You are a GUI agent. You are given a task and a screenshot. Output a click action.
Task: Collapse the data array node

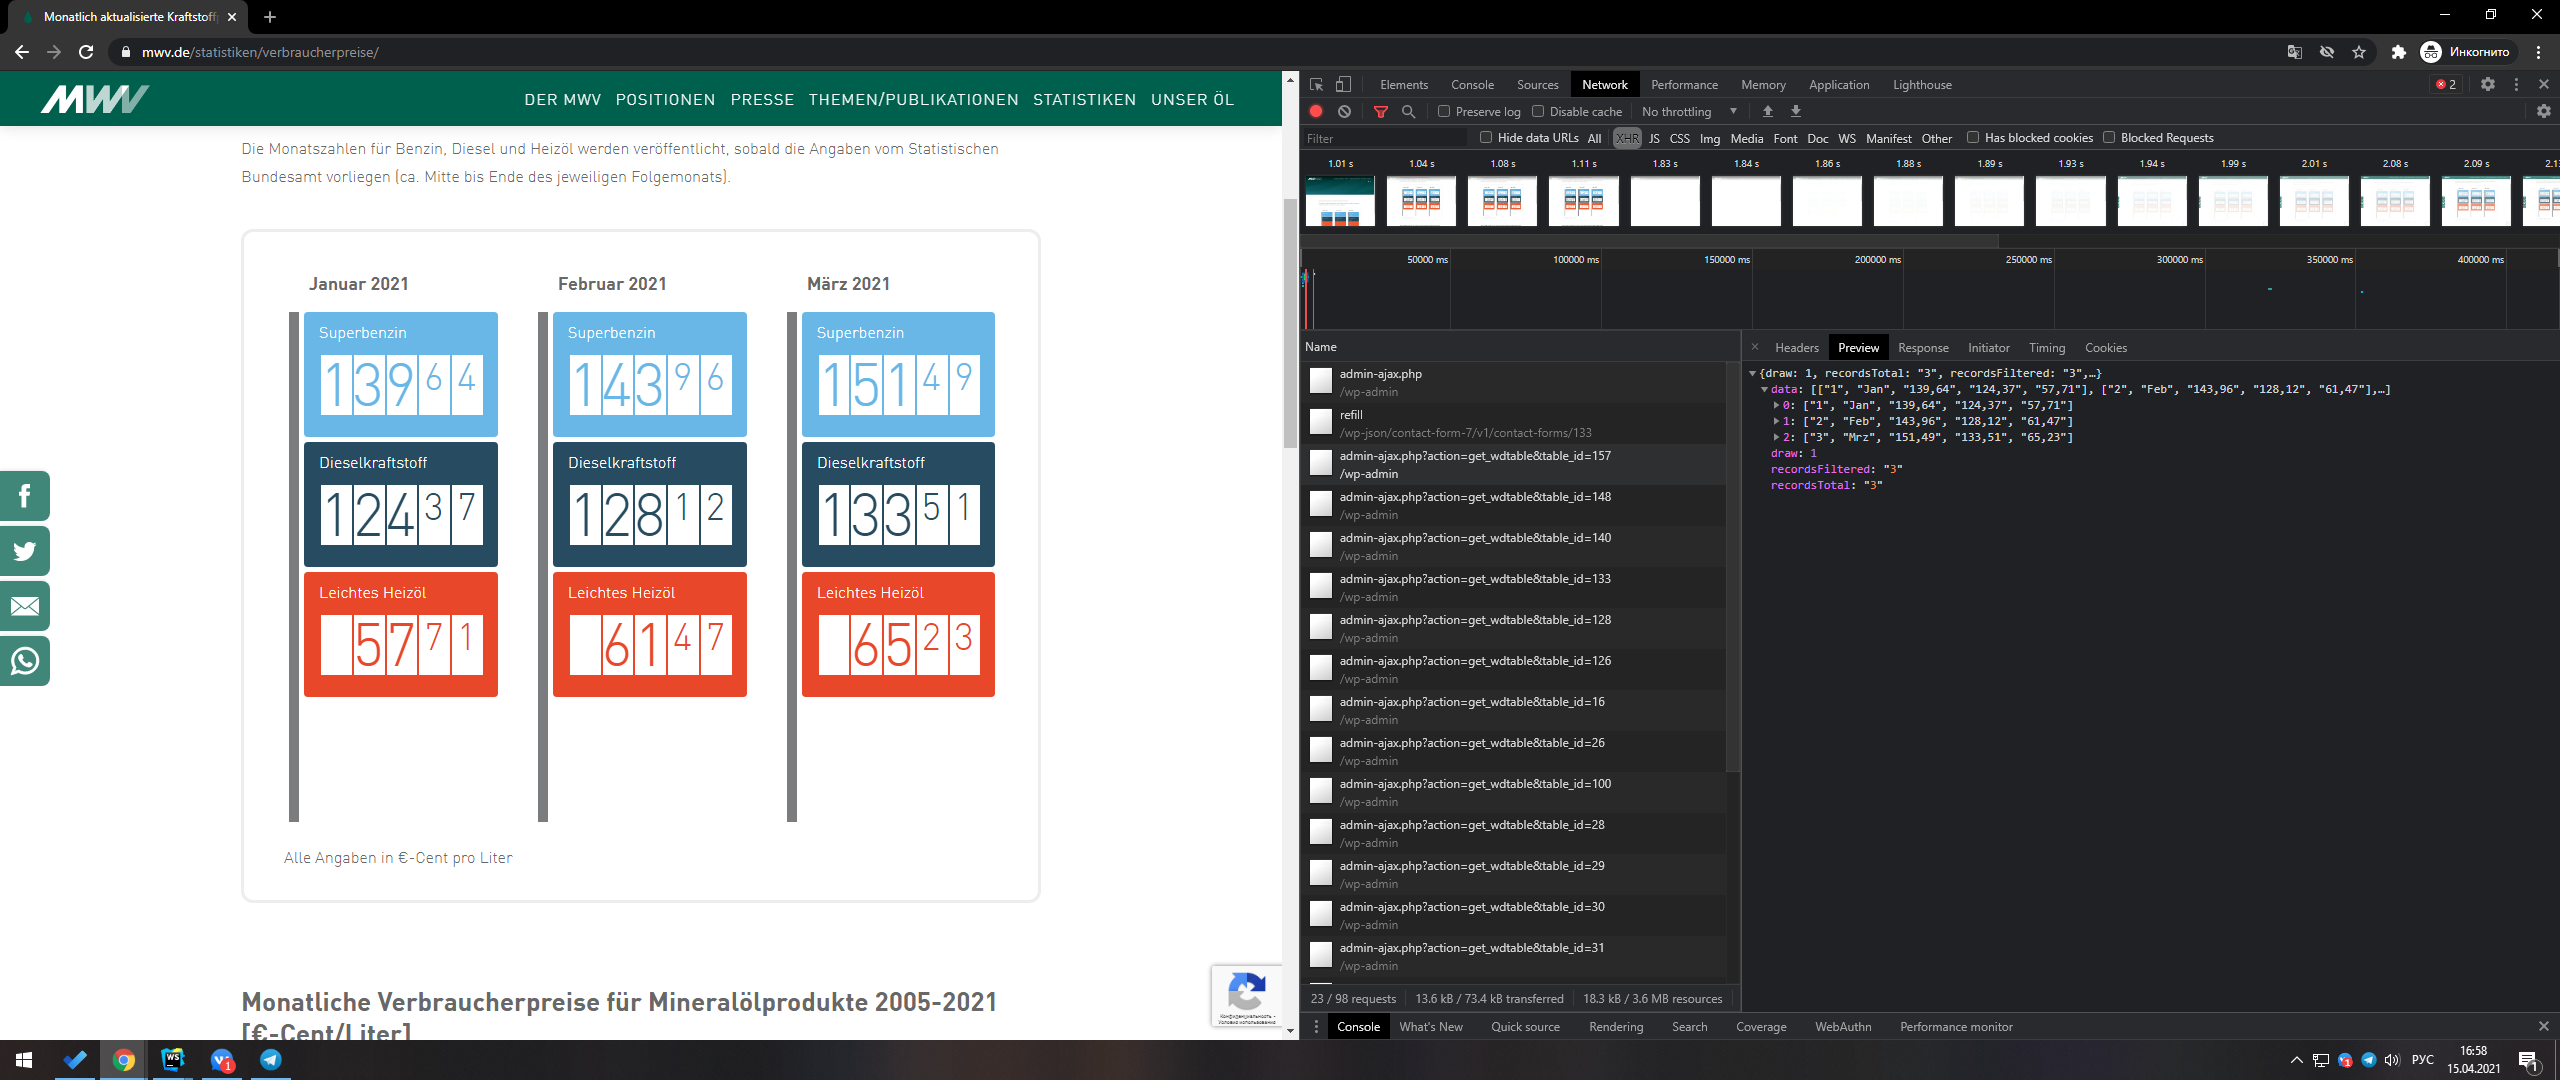pyautogui.click(x=1764, y=389)
